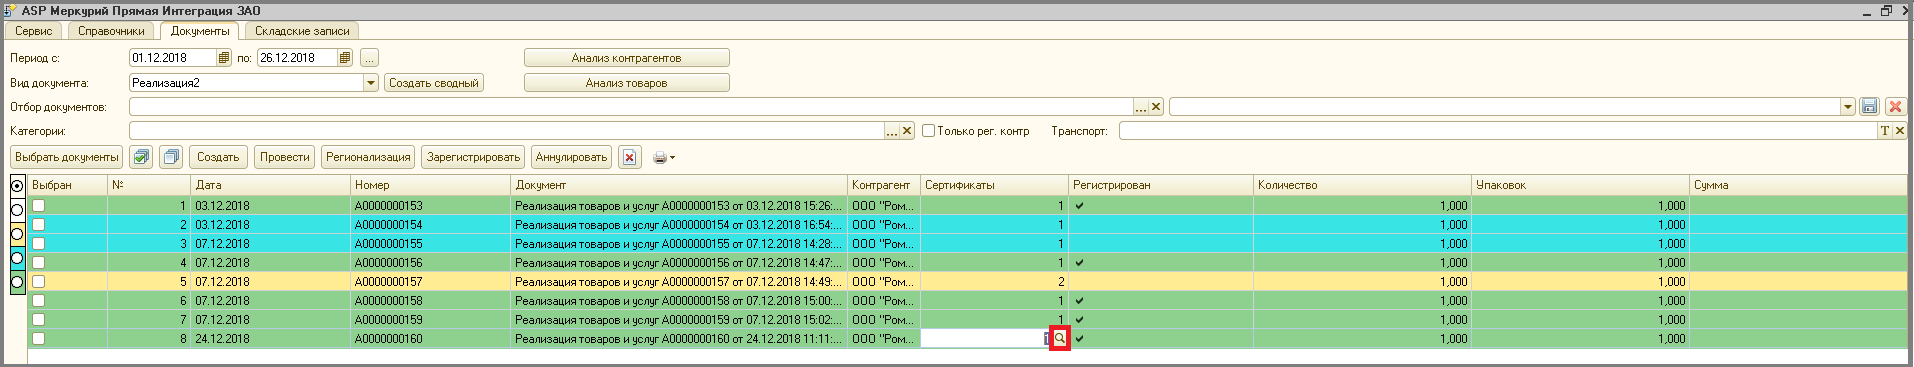1914x367 pixels.
Task: Sort by the Номер column header
Action: [x=430, y=185]
